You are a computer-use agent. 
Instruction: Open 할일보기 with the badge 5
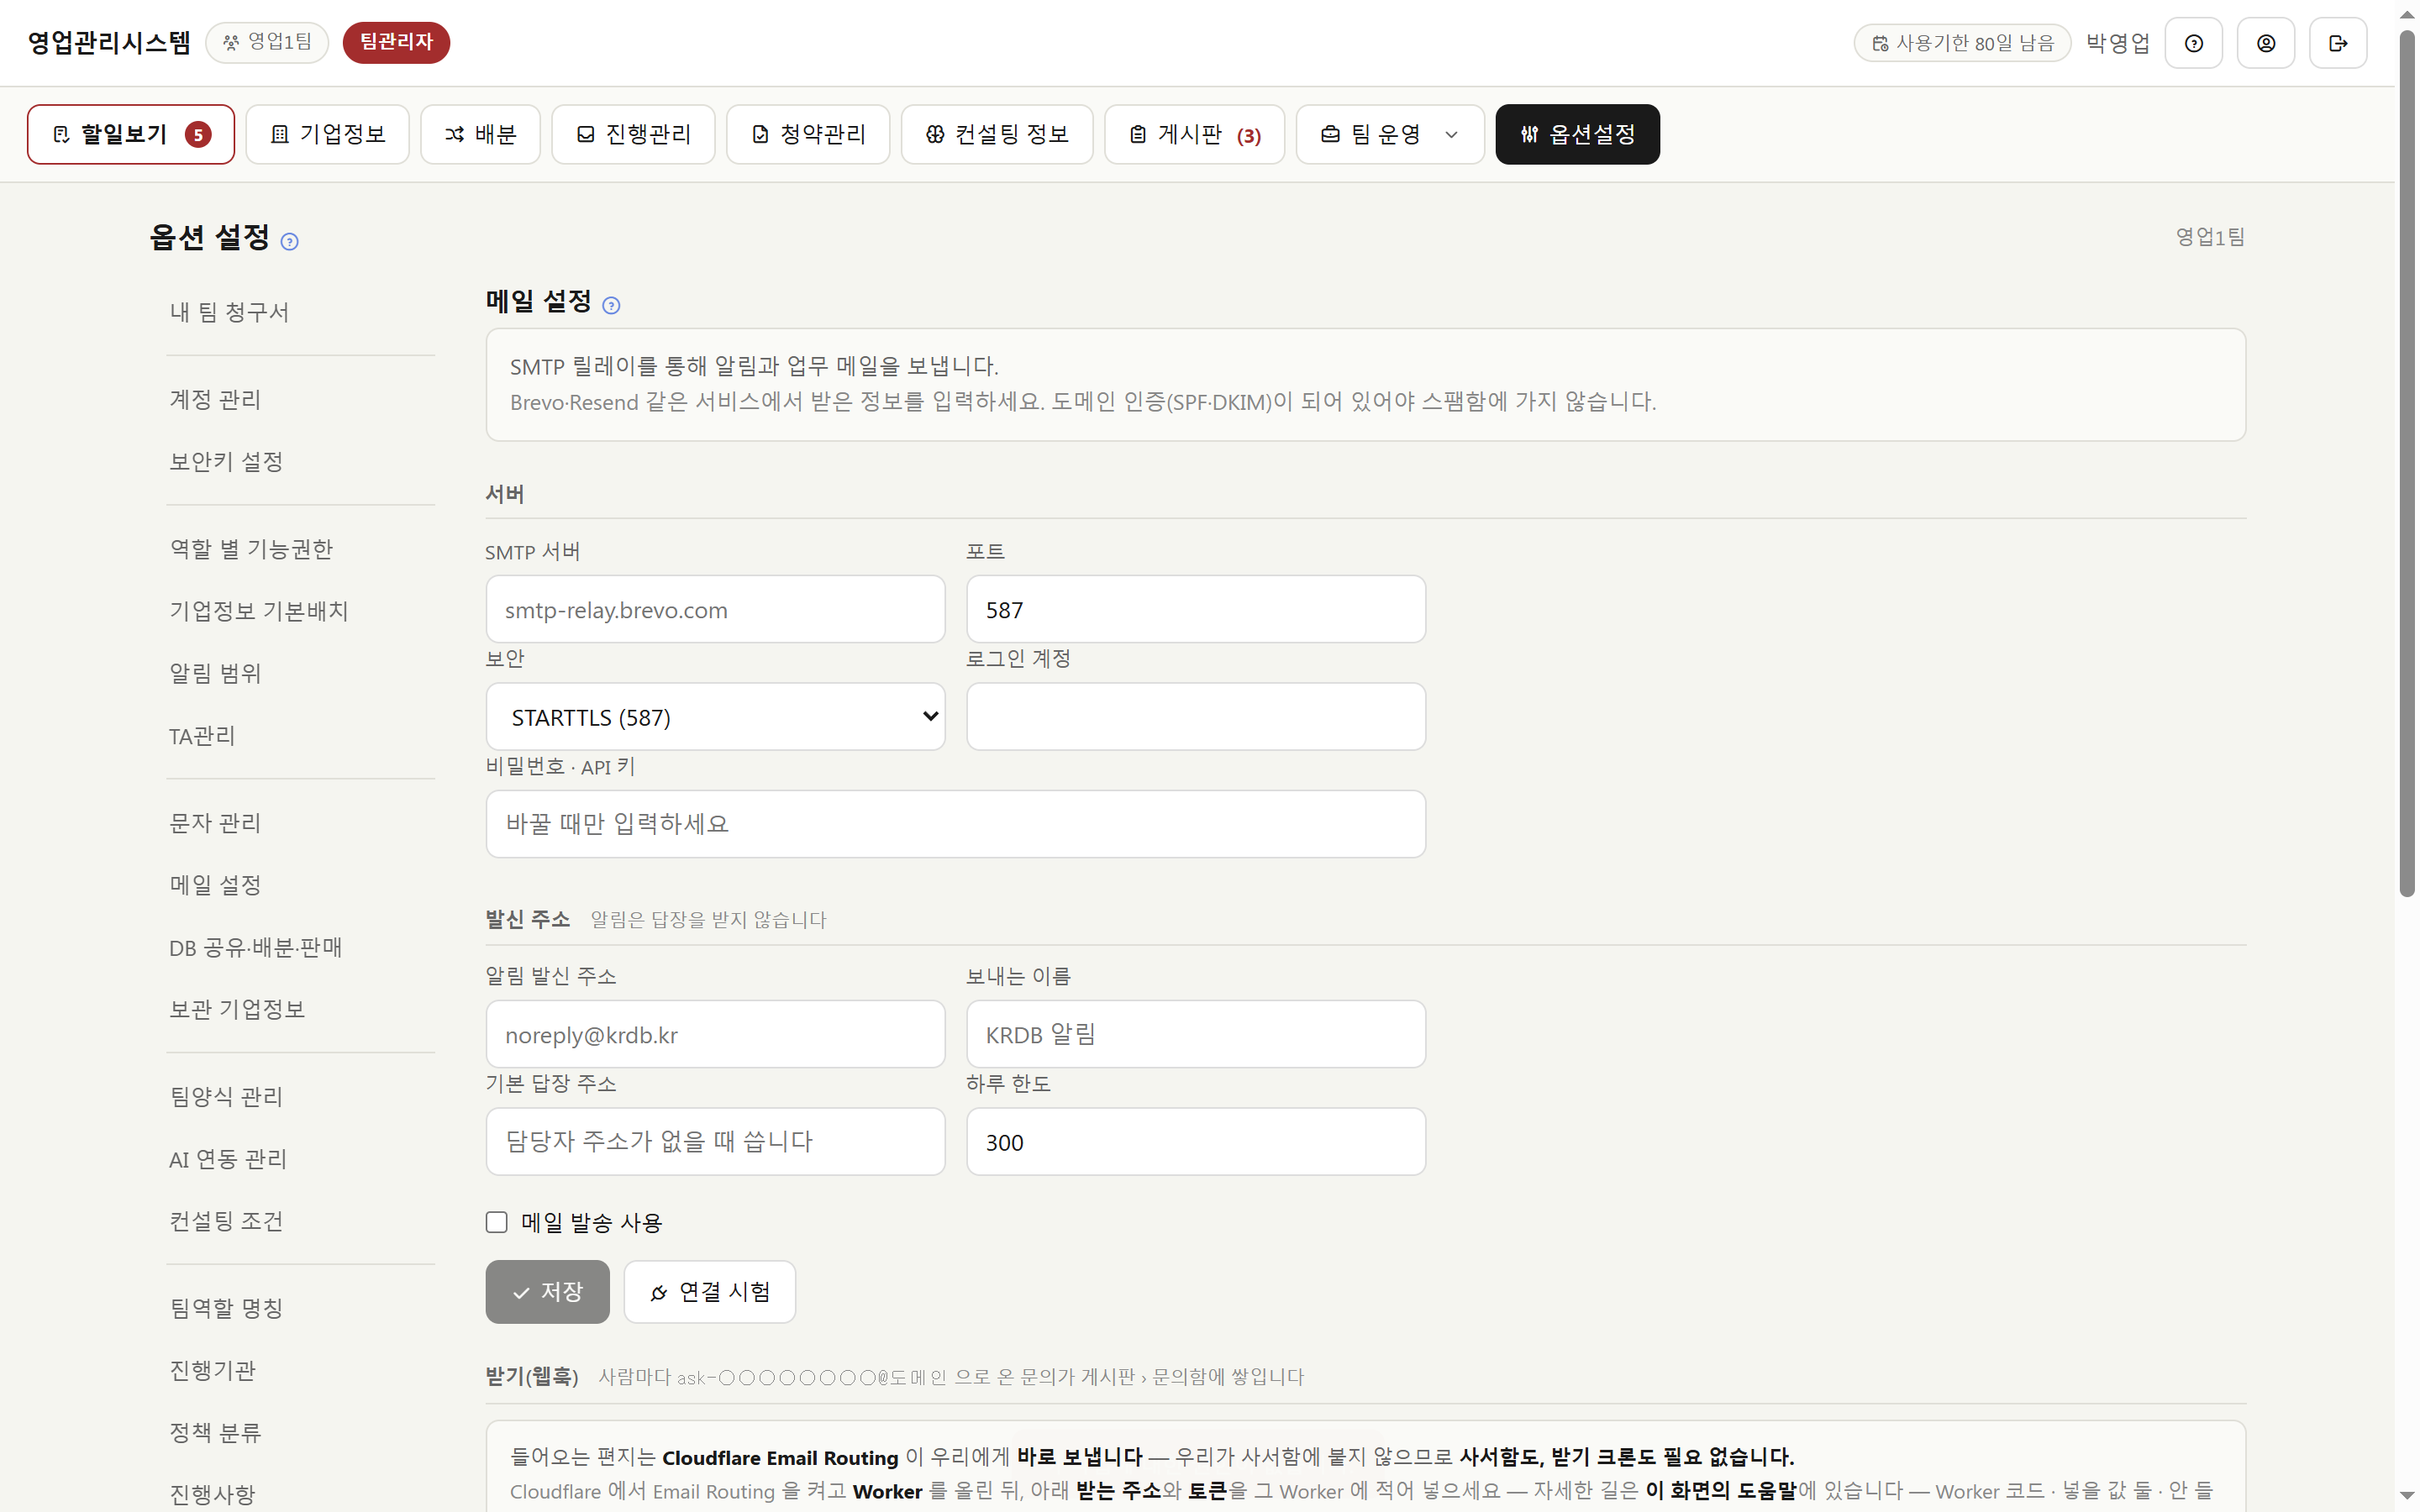click(x=131, y=134)
